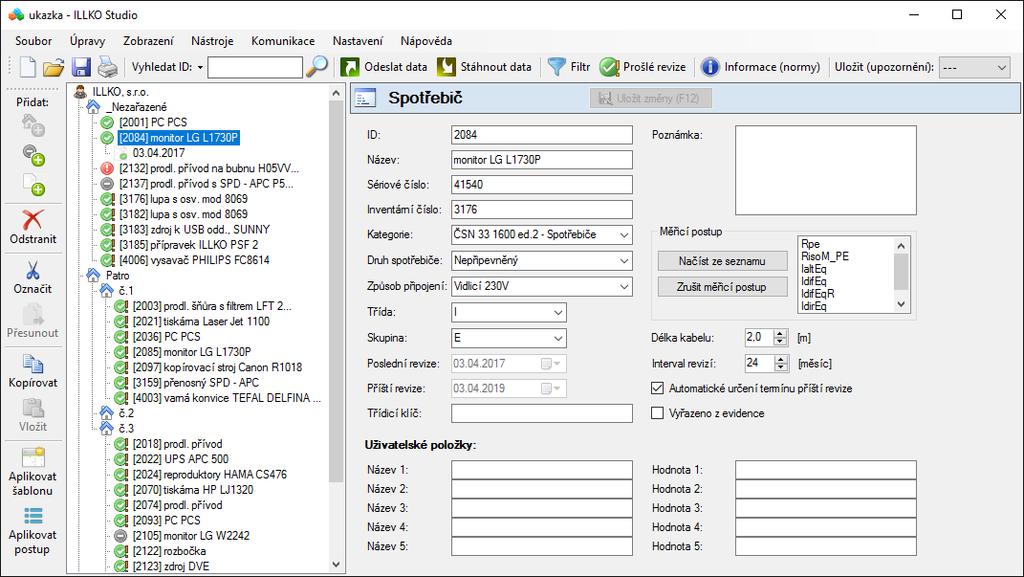Increase Délka kabelu spinner
The image size is (1024, 577).
coord(780,334)
